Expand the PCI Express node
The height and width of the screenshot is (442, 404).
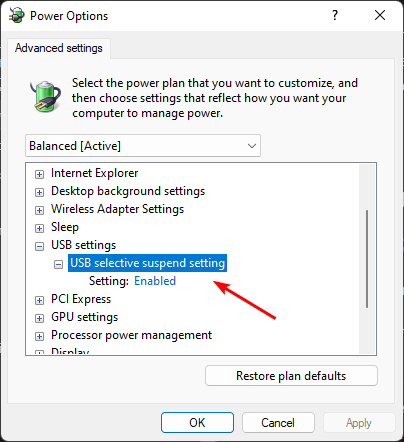point(39,300)
